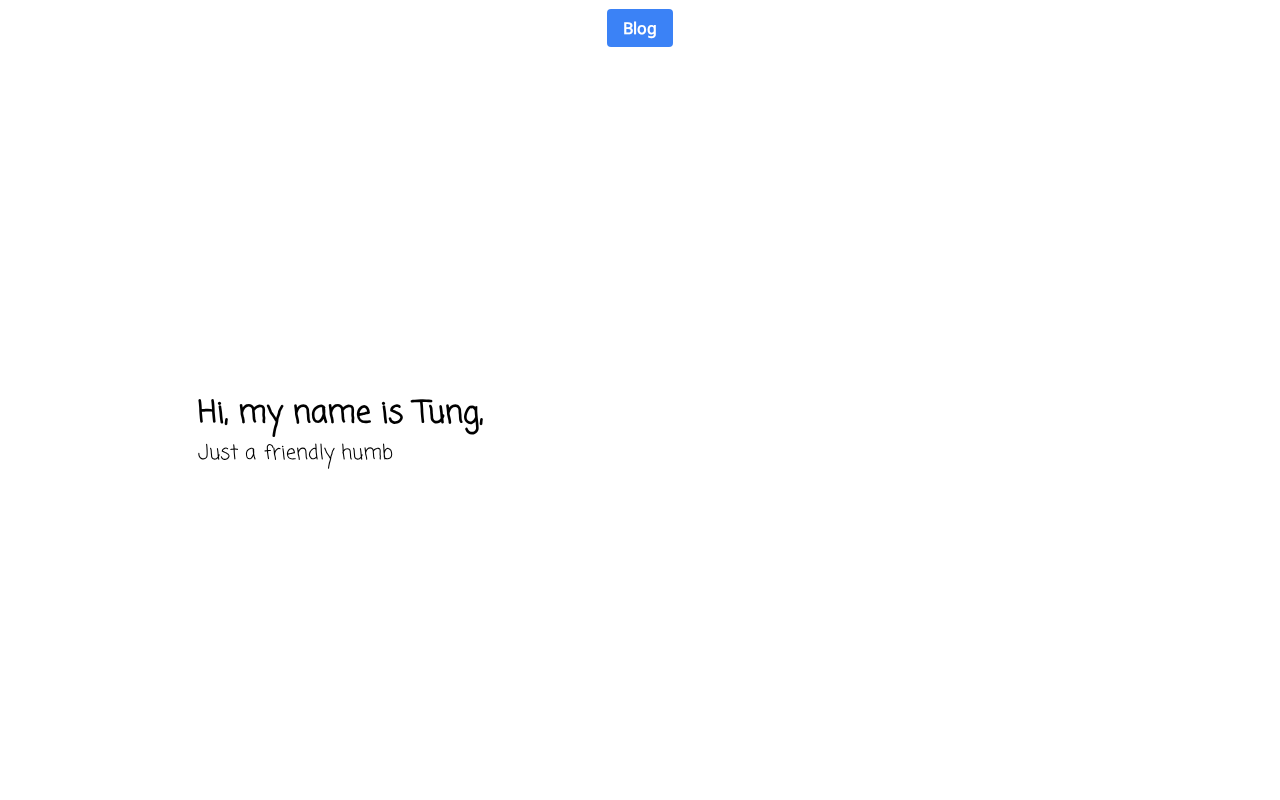Screen dimensions: 1280x800
Task: Click the "Just a friendly humb" subtitle text
Action: 295,453
